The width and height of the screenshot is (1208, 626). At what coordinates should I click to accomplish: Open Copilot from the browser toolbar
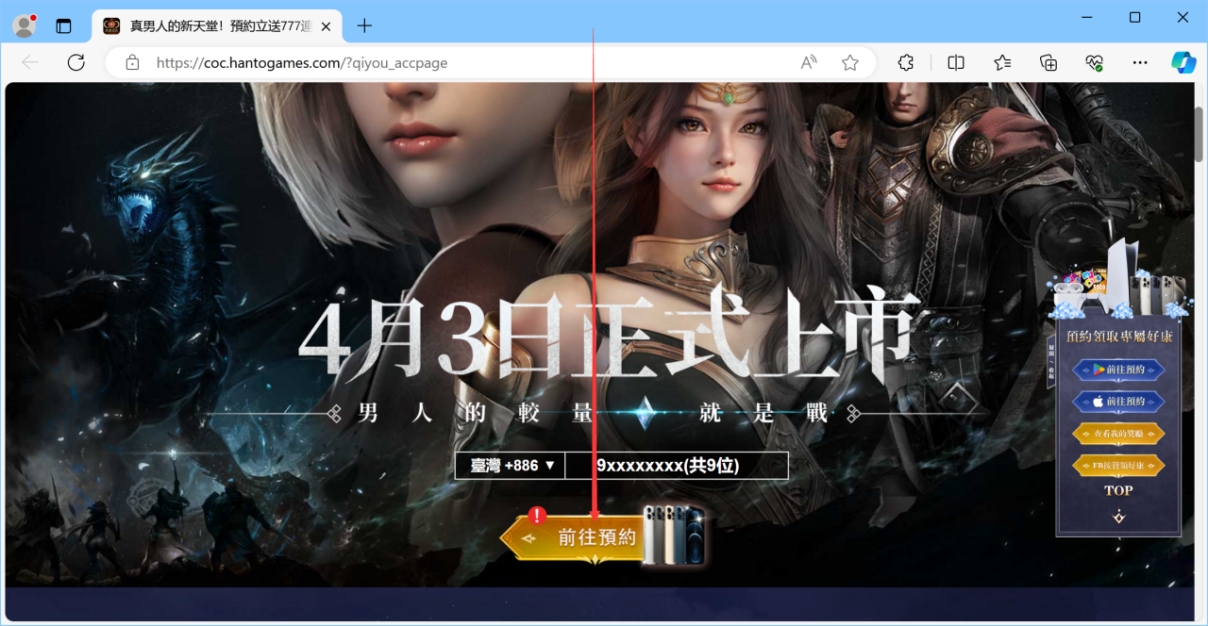click(x=1184, y=62)
